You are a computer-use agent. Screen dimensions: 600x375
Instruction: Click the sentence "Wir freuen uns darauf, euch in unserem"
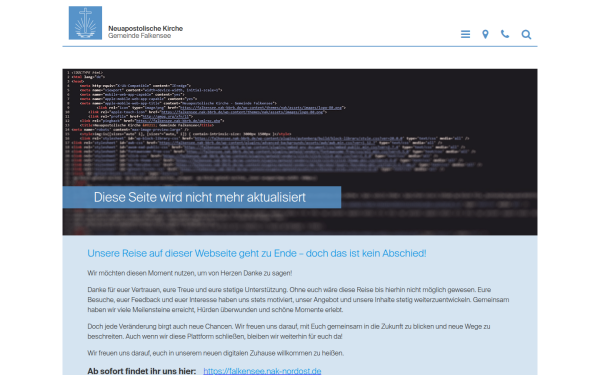coord(215,353)
